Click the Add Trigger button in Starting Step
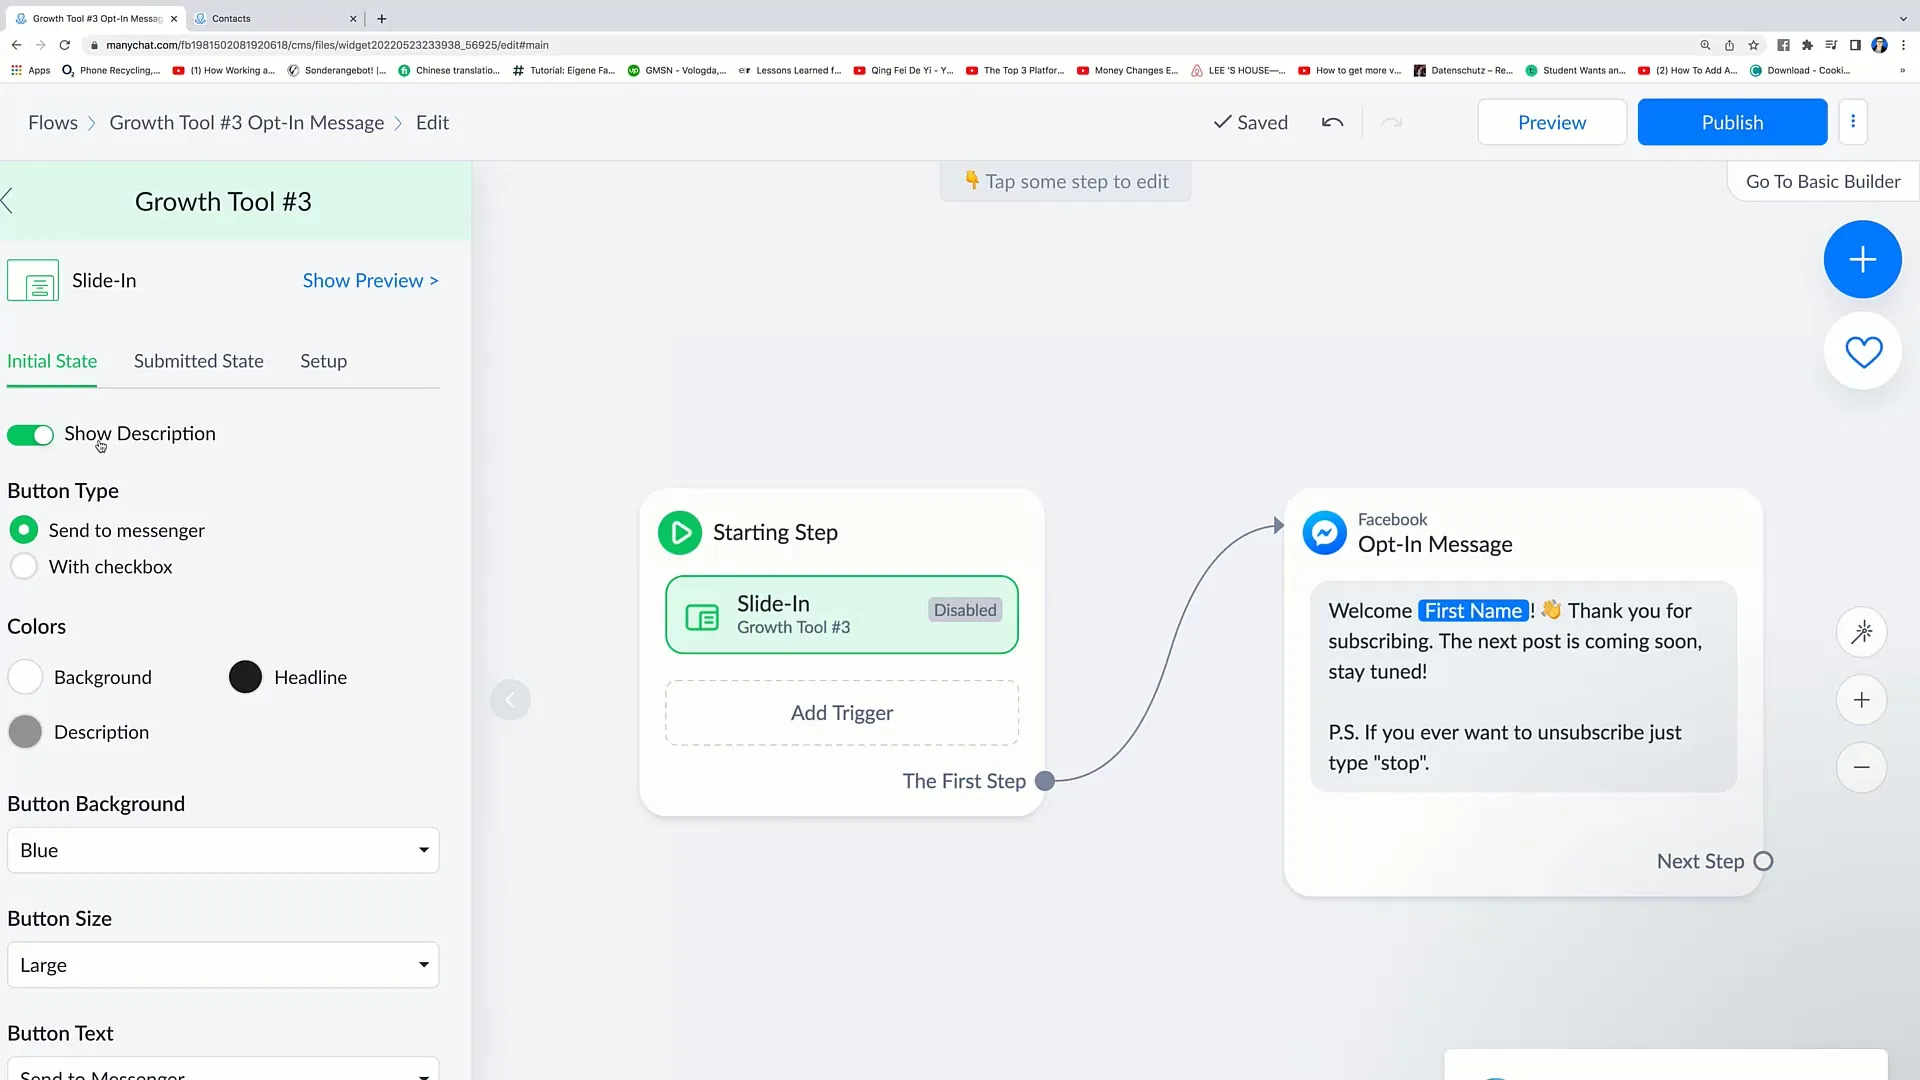The image size is (1920, 1080). point(843,712)
